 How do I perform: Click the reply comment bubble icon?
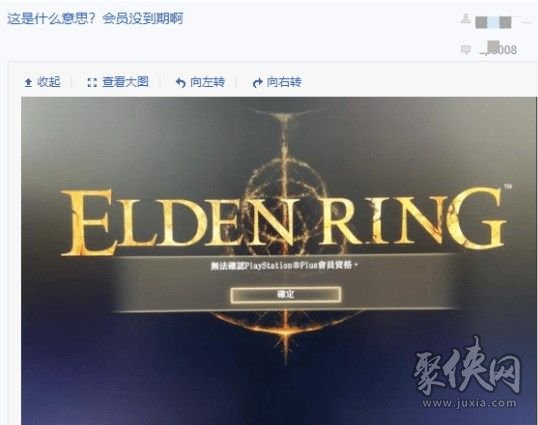466,50
